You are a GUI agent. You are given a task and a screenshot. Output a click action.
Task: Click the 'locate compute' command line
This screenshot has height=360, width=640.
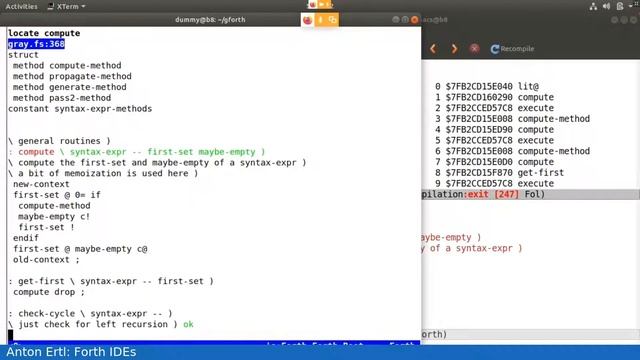pyautogui.click(x=44, y=33)
